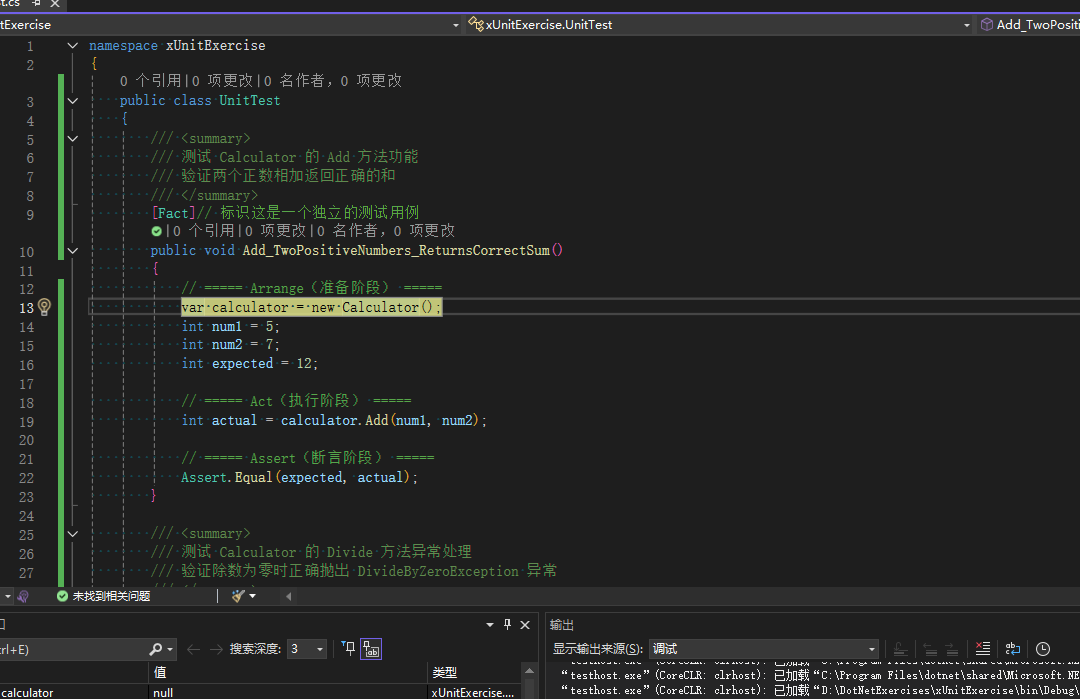The image size is (1080, 699).
Task: Click the green test-passed glyph beside Add_TwoPositiveNumbers
Action: click(157, 229)
